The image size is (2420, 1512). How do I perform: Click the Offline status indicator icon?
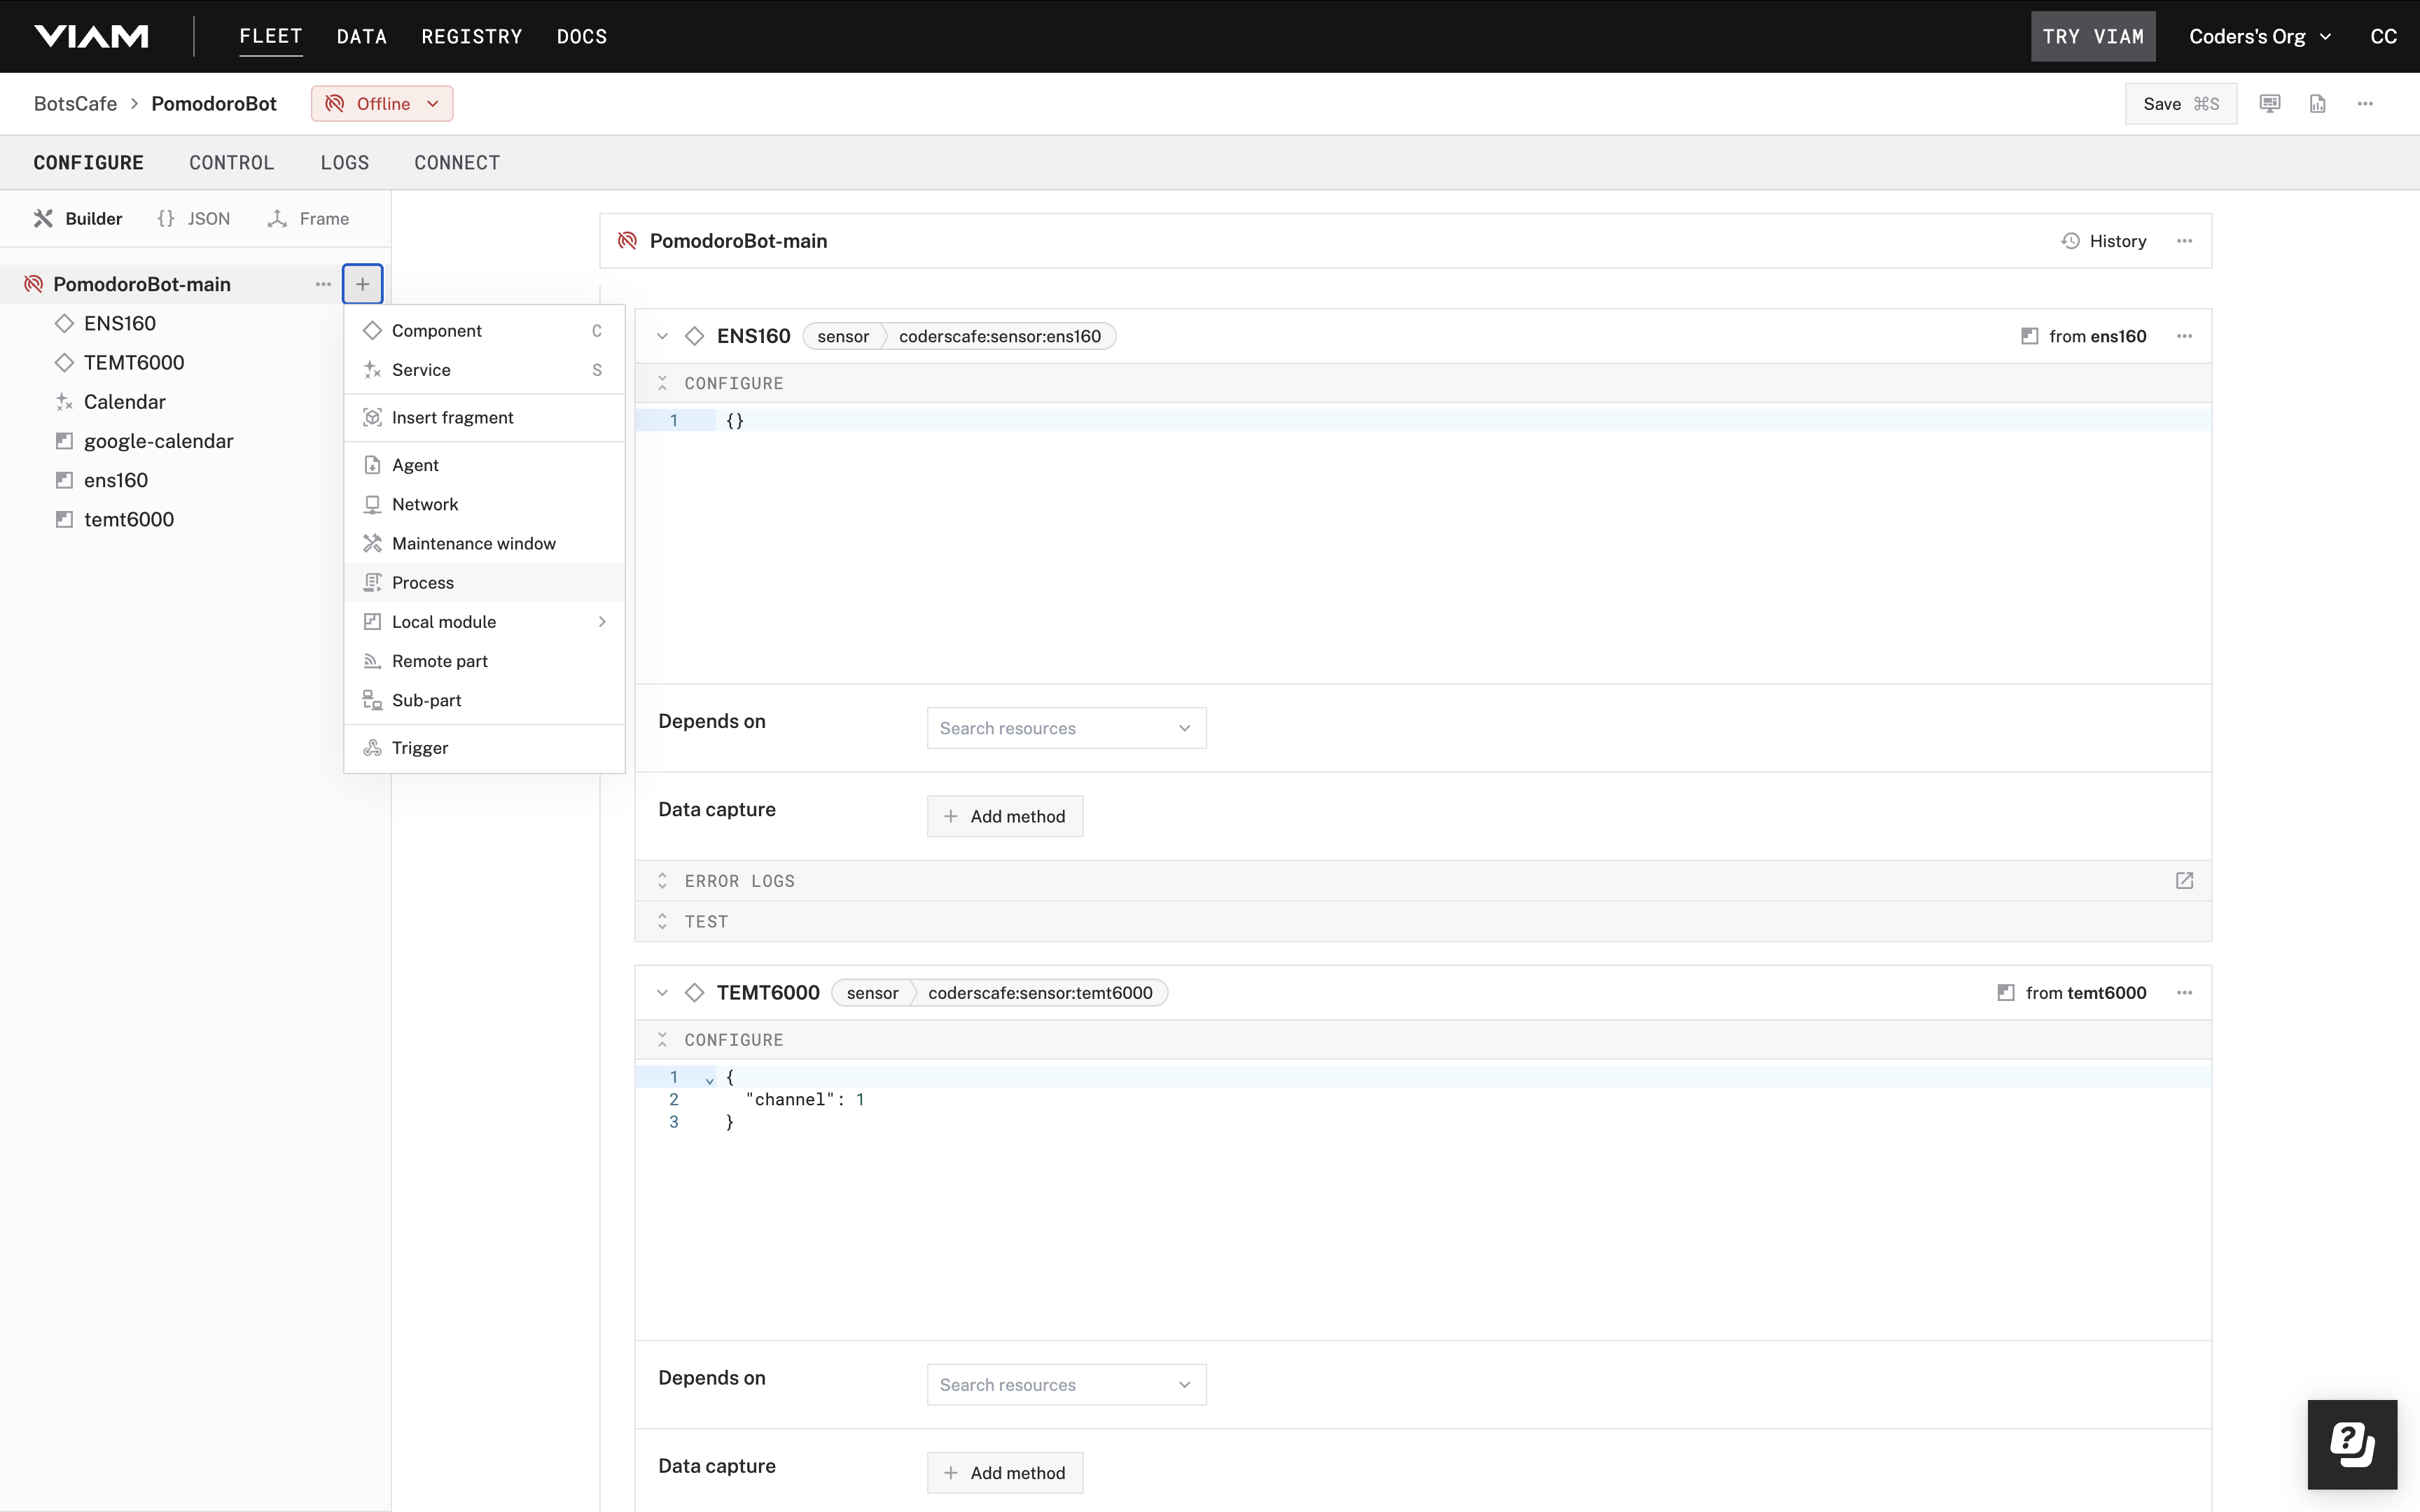tap(336, 103)
